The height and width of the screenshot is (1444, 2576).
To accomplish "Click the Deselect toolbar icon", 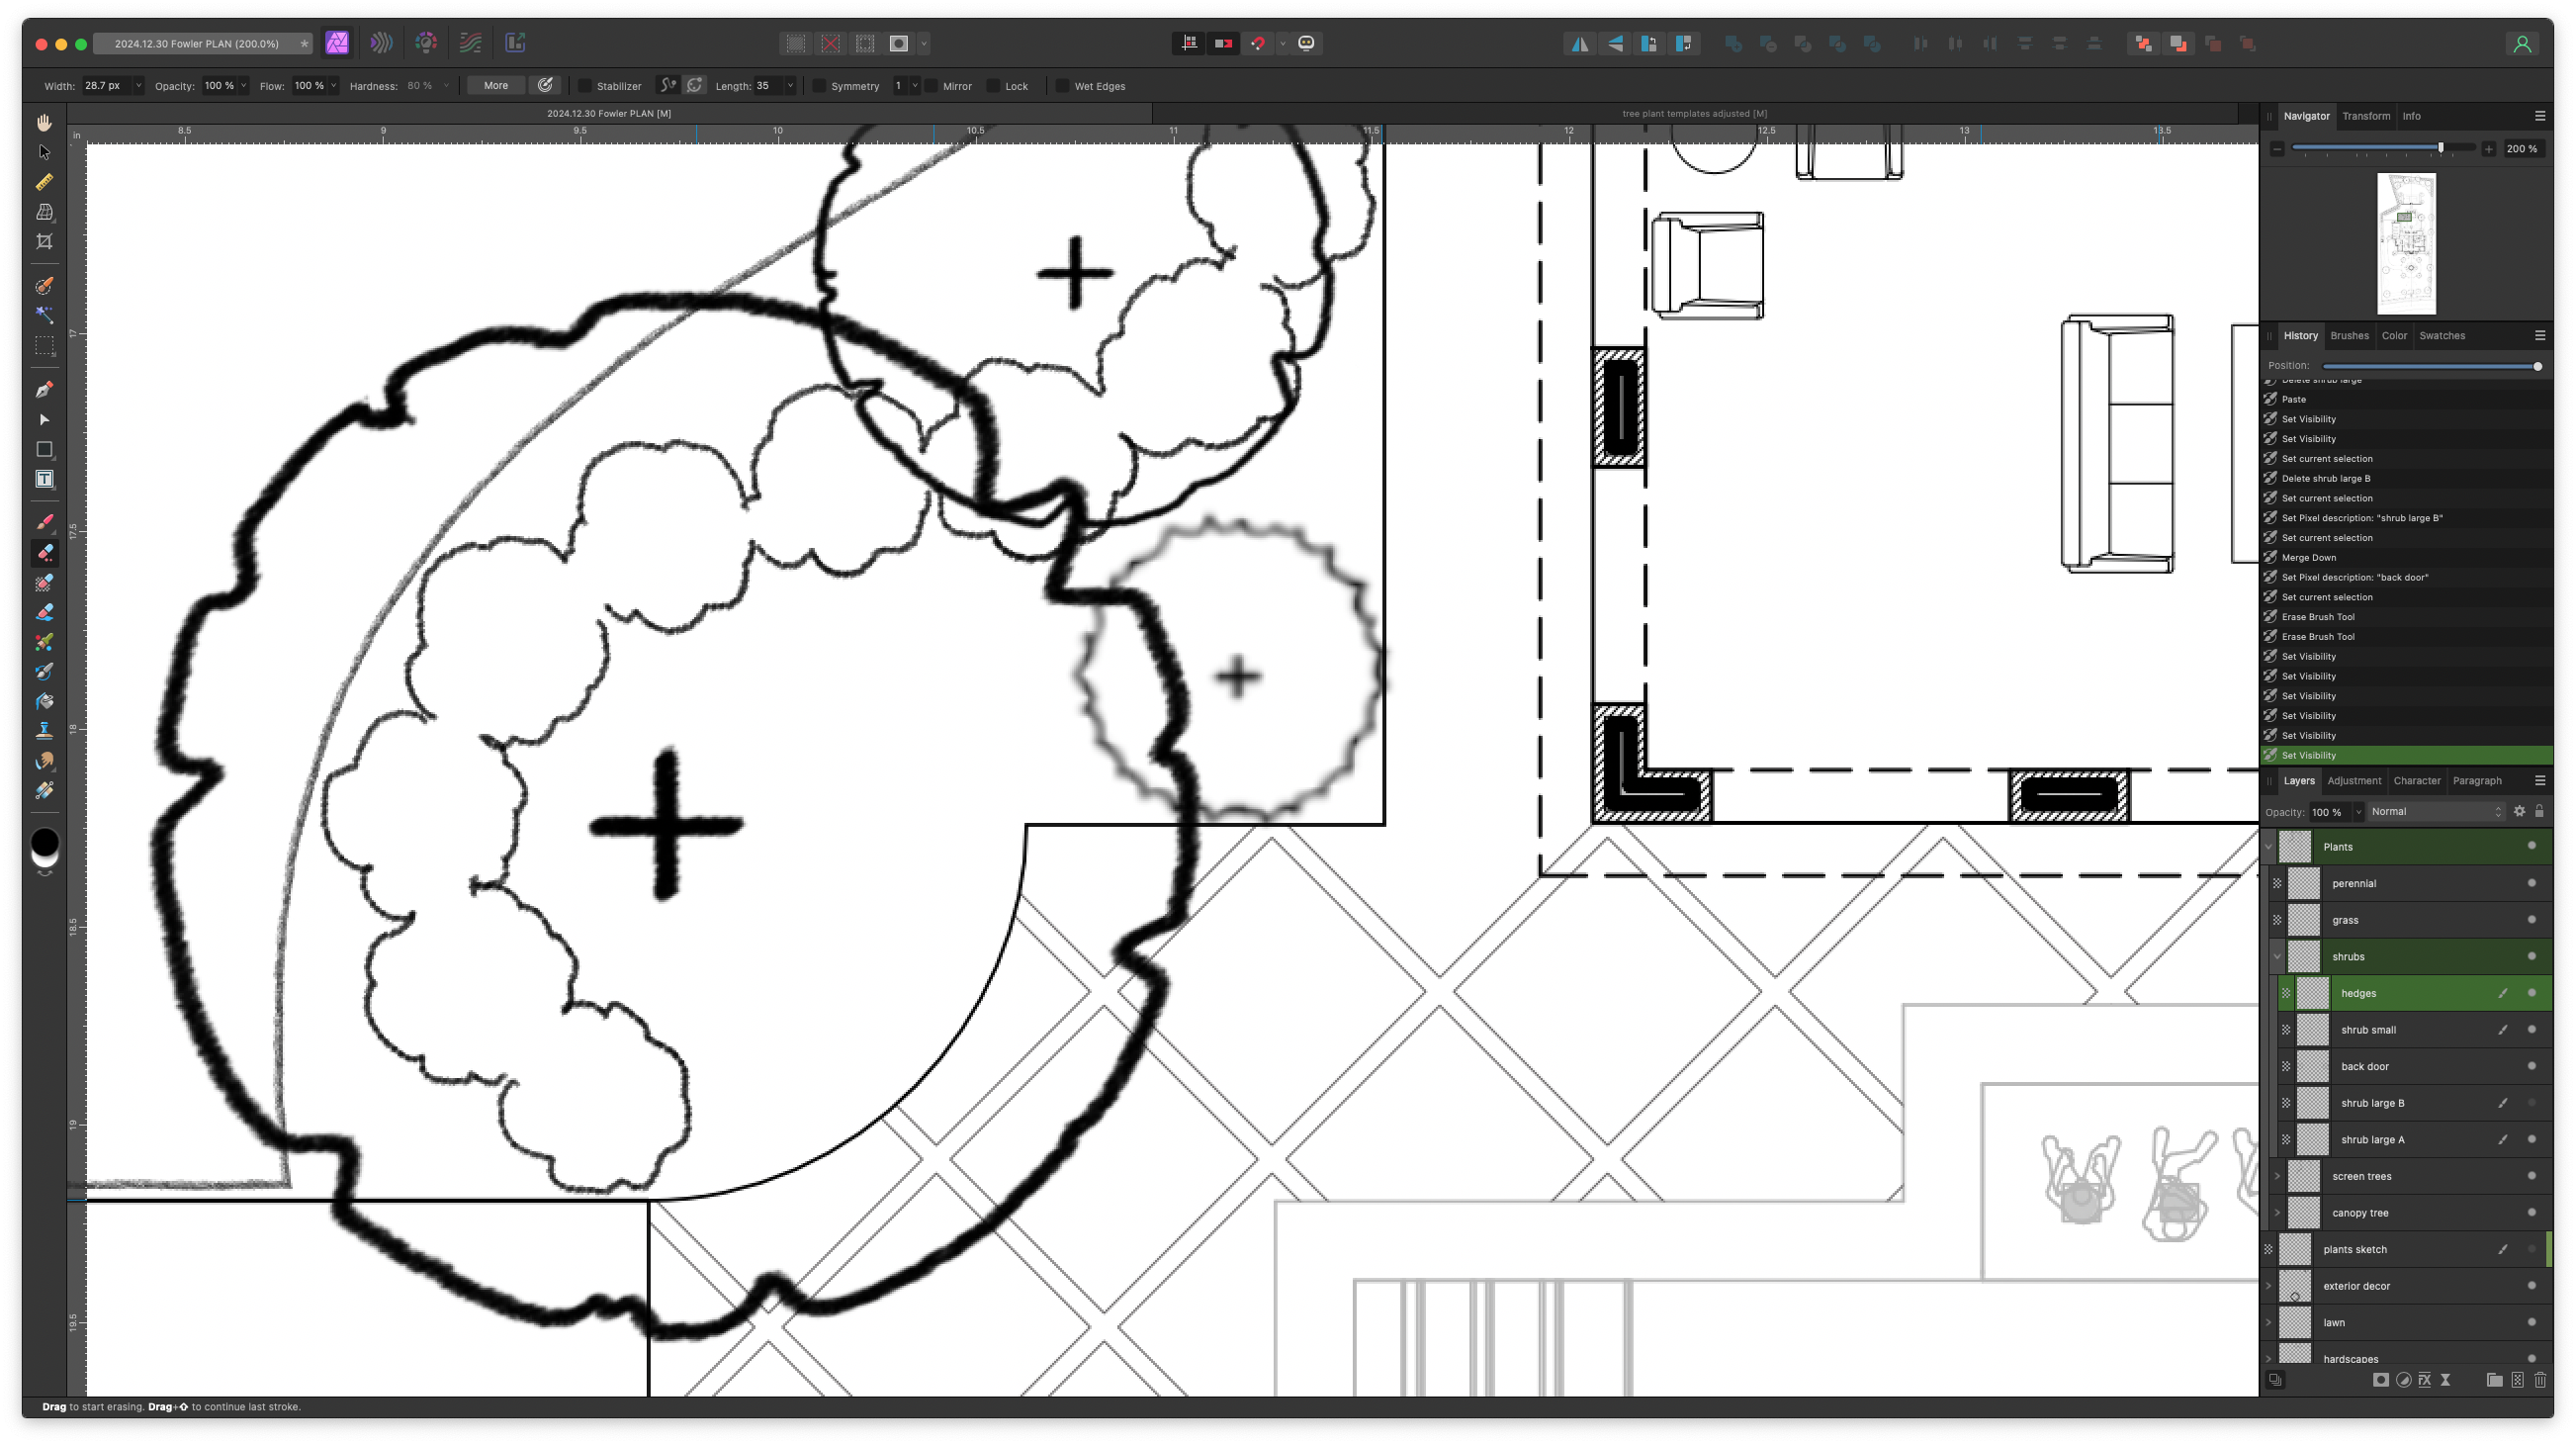I will point(830,44).
